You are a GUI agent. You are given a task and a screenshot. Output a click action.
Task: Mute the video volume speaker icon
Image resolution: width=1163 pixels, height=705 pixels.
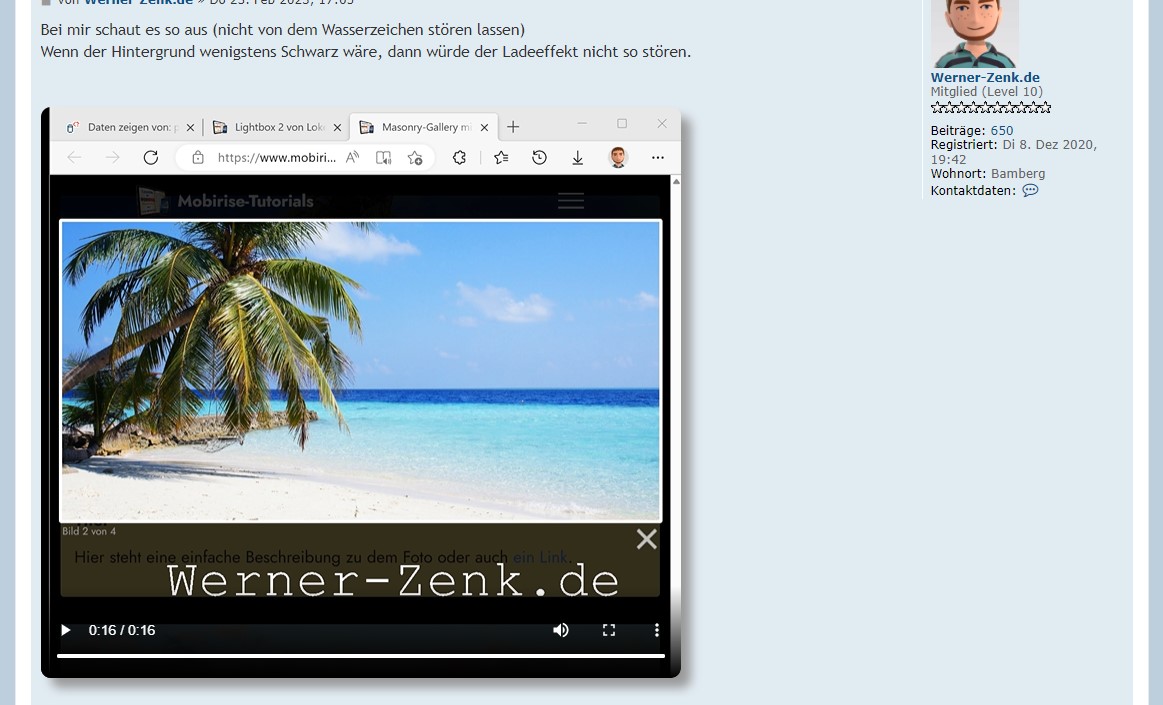point(561,630)
